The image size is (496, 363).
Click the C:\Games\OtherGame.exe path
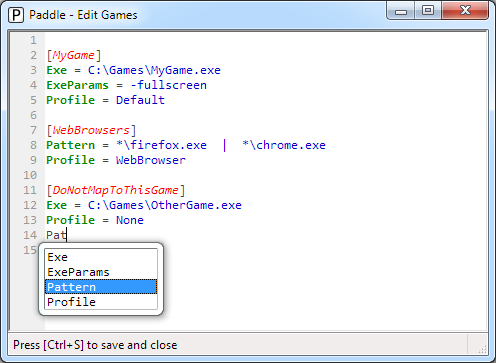(165, 205)
